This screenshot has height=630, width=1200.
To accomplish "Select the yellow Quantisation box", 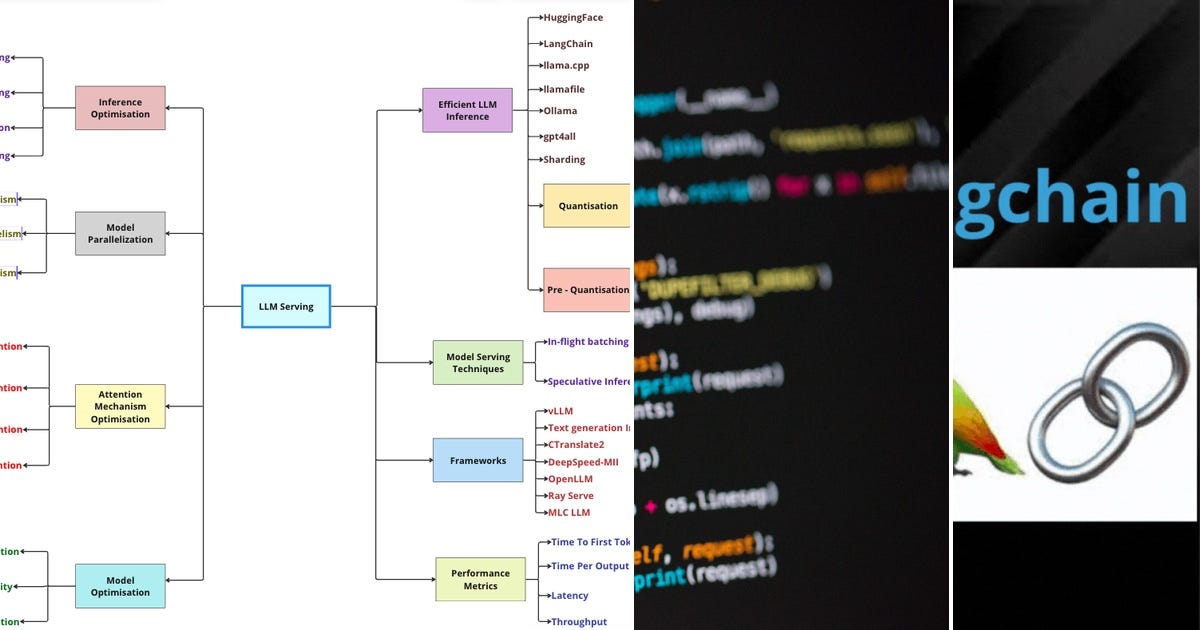I will tap(587, 206).
